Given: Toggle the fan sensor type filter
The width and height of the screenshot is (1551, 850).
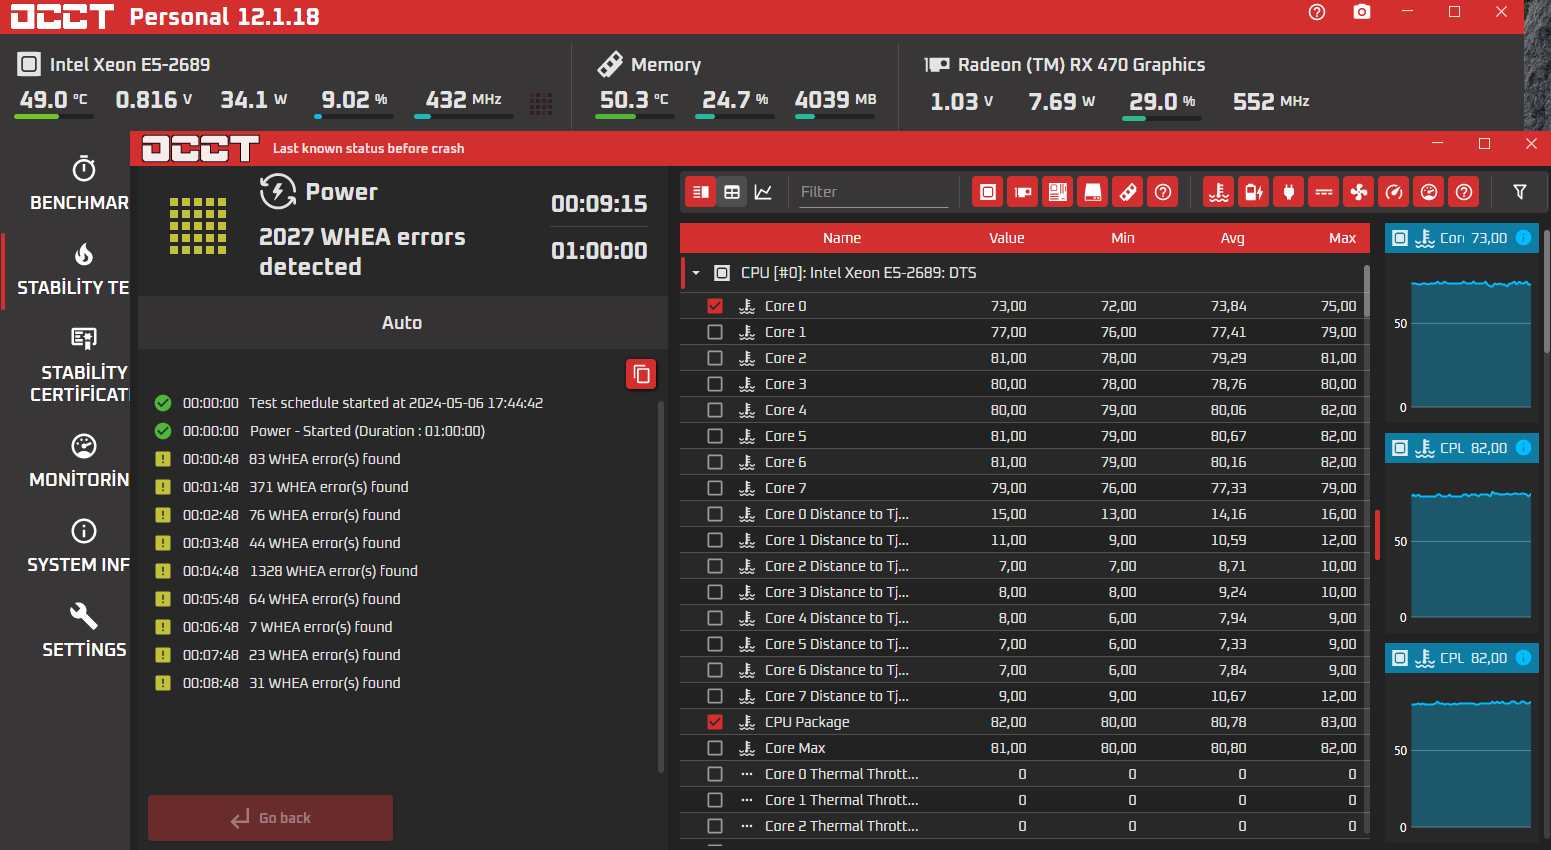Looking at the screenshot, I should coord(1359,192).
